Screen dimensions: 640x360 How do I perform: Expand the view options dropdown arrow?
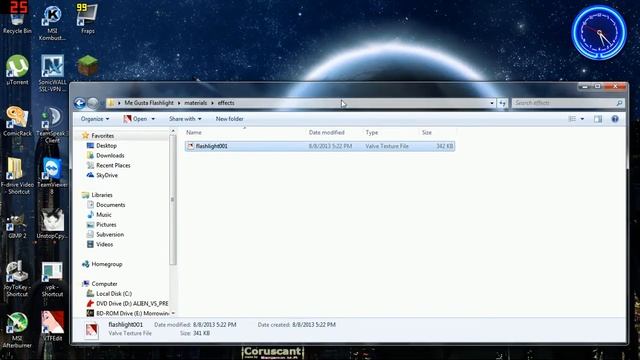click(582, 119)
